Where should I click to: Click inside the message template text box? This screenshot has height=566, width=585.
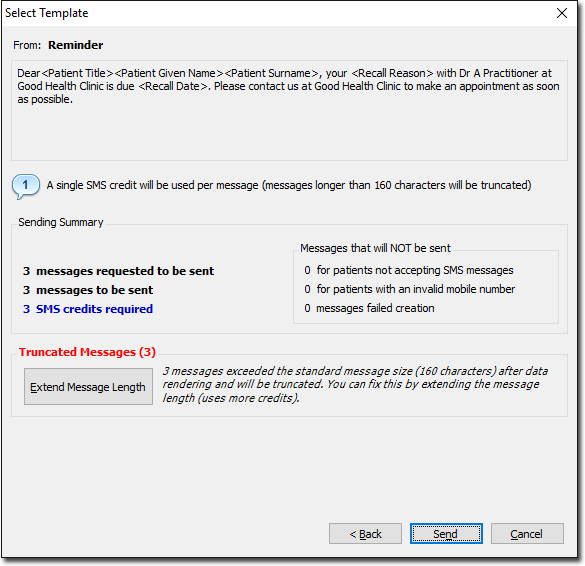tap(289, 110)
